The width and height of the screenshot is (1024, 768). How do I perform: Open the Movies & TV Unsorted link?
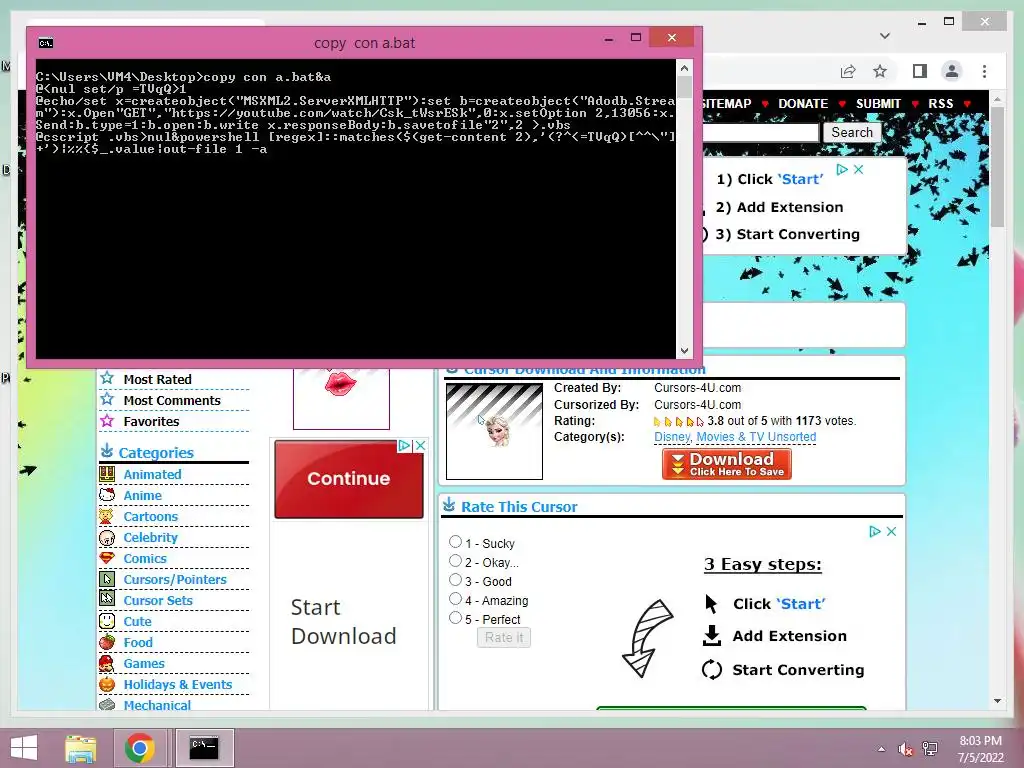click(756, 437)
